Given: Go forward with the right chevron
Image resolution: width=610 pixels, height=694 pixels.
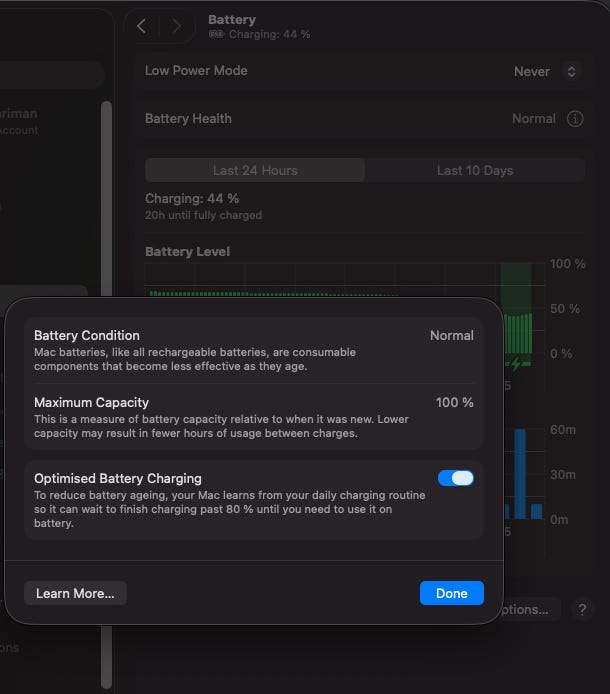Looking at the screenshot, I should coord(177,26).
